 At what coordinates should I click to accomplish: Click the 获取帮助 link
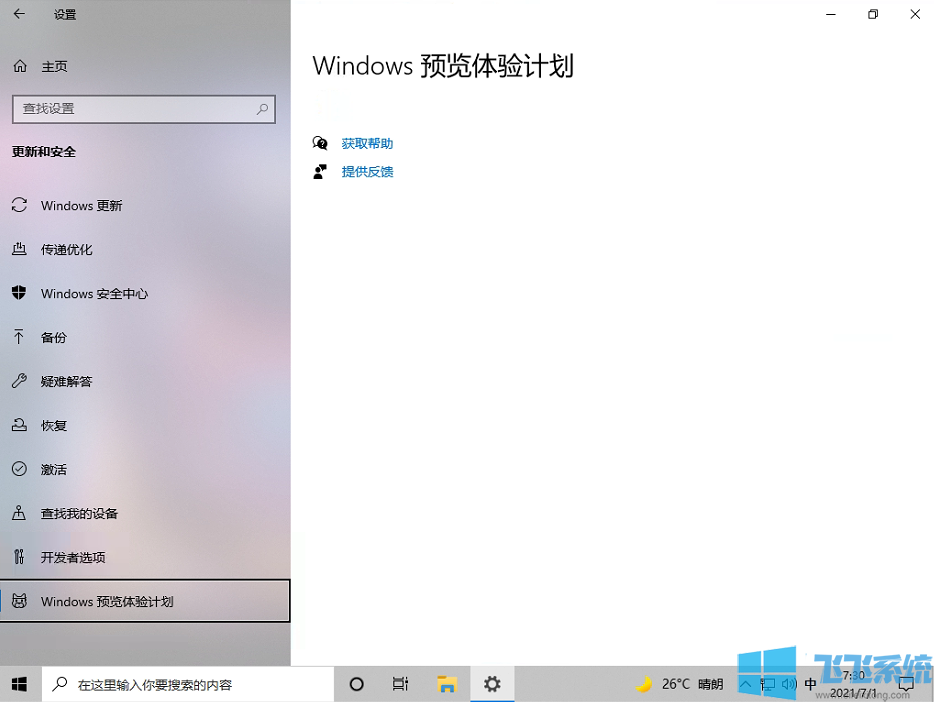[367, 144]
